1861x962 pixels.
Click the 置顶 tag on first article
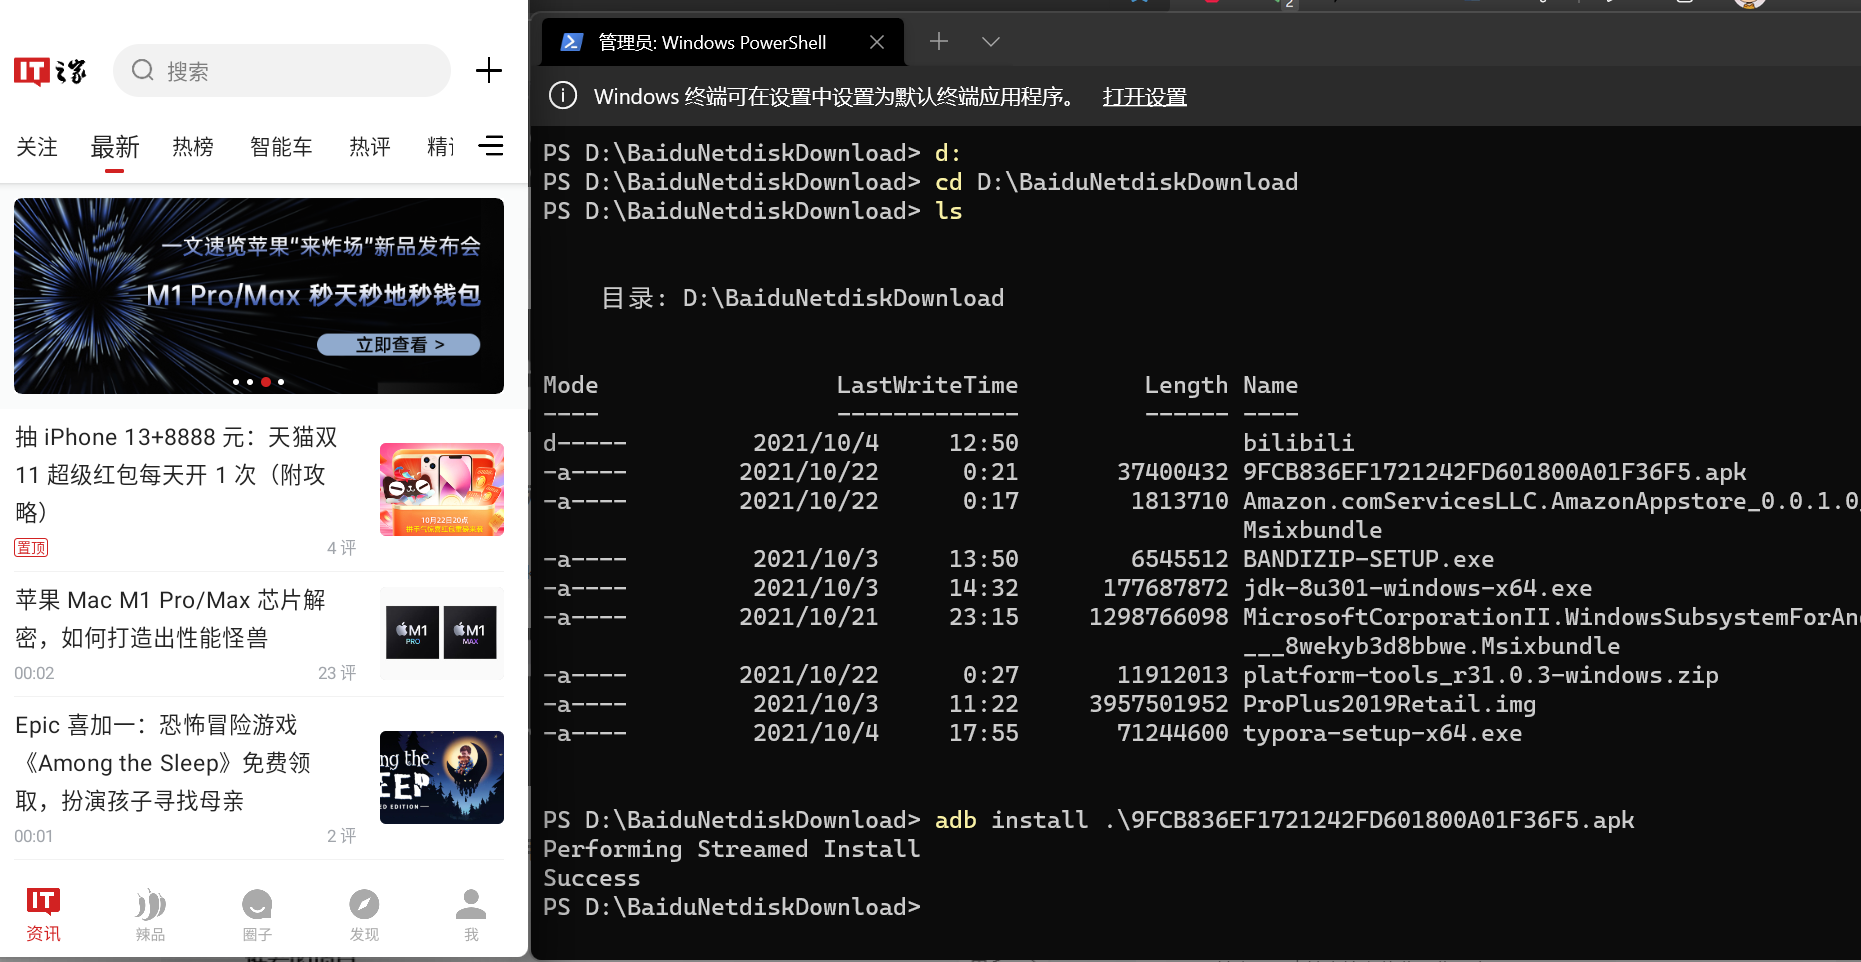(31, 547)
